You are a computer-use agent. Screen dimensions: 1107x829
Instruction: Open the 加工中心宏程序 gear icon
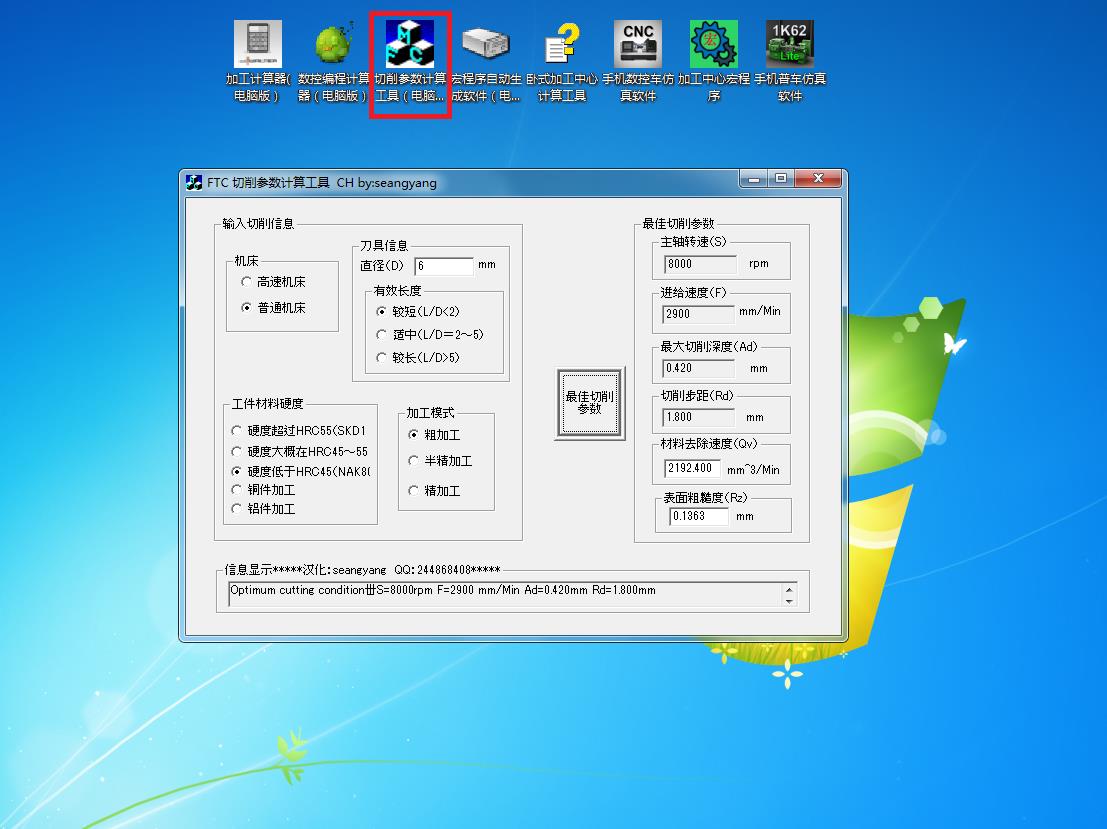pos(714,61)
